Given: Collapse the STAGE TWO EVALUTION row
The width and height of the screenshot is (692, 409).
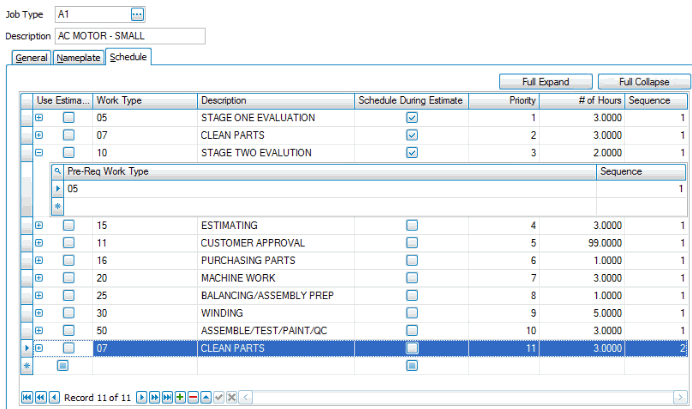Looking at the screenshot, I should coord(39,153).
